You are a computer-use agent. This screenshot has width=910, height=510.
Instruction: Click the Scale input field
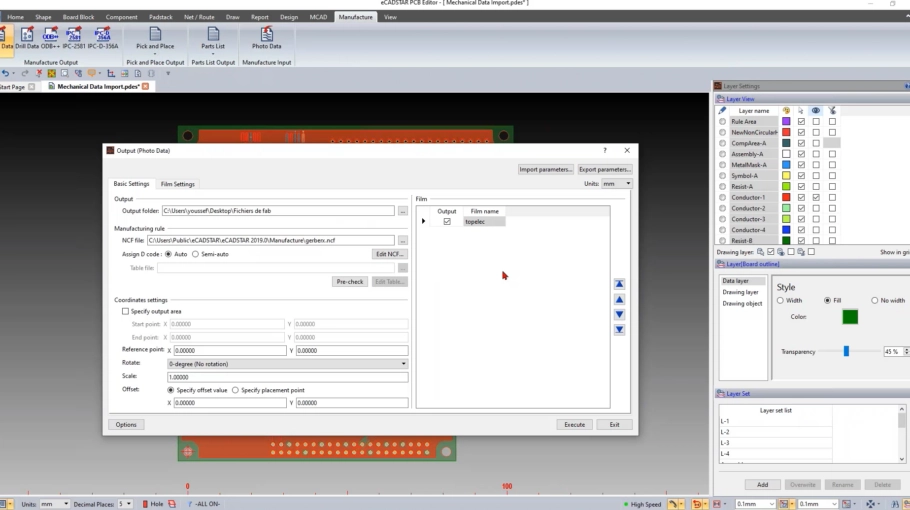pyautogui.click(x=288, y=377)
